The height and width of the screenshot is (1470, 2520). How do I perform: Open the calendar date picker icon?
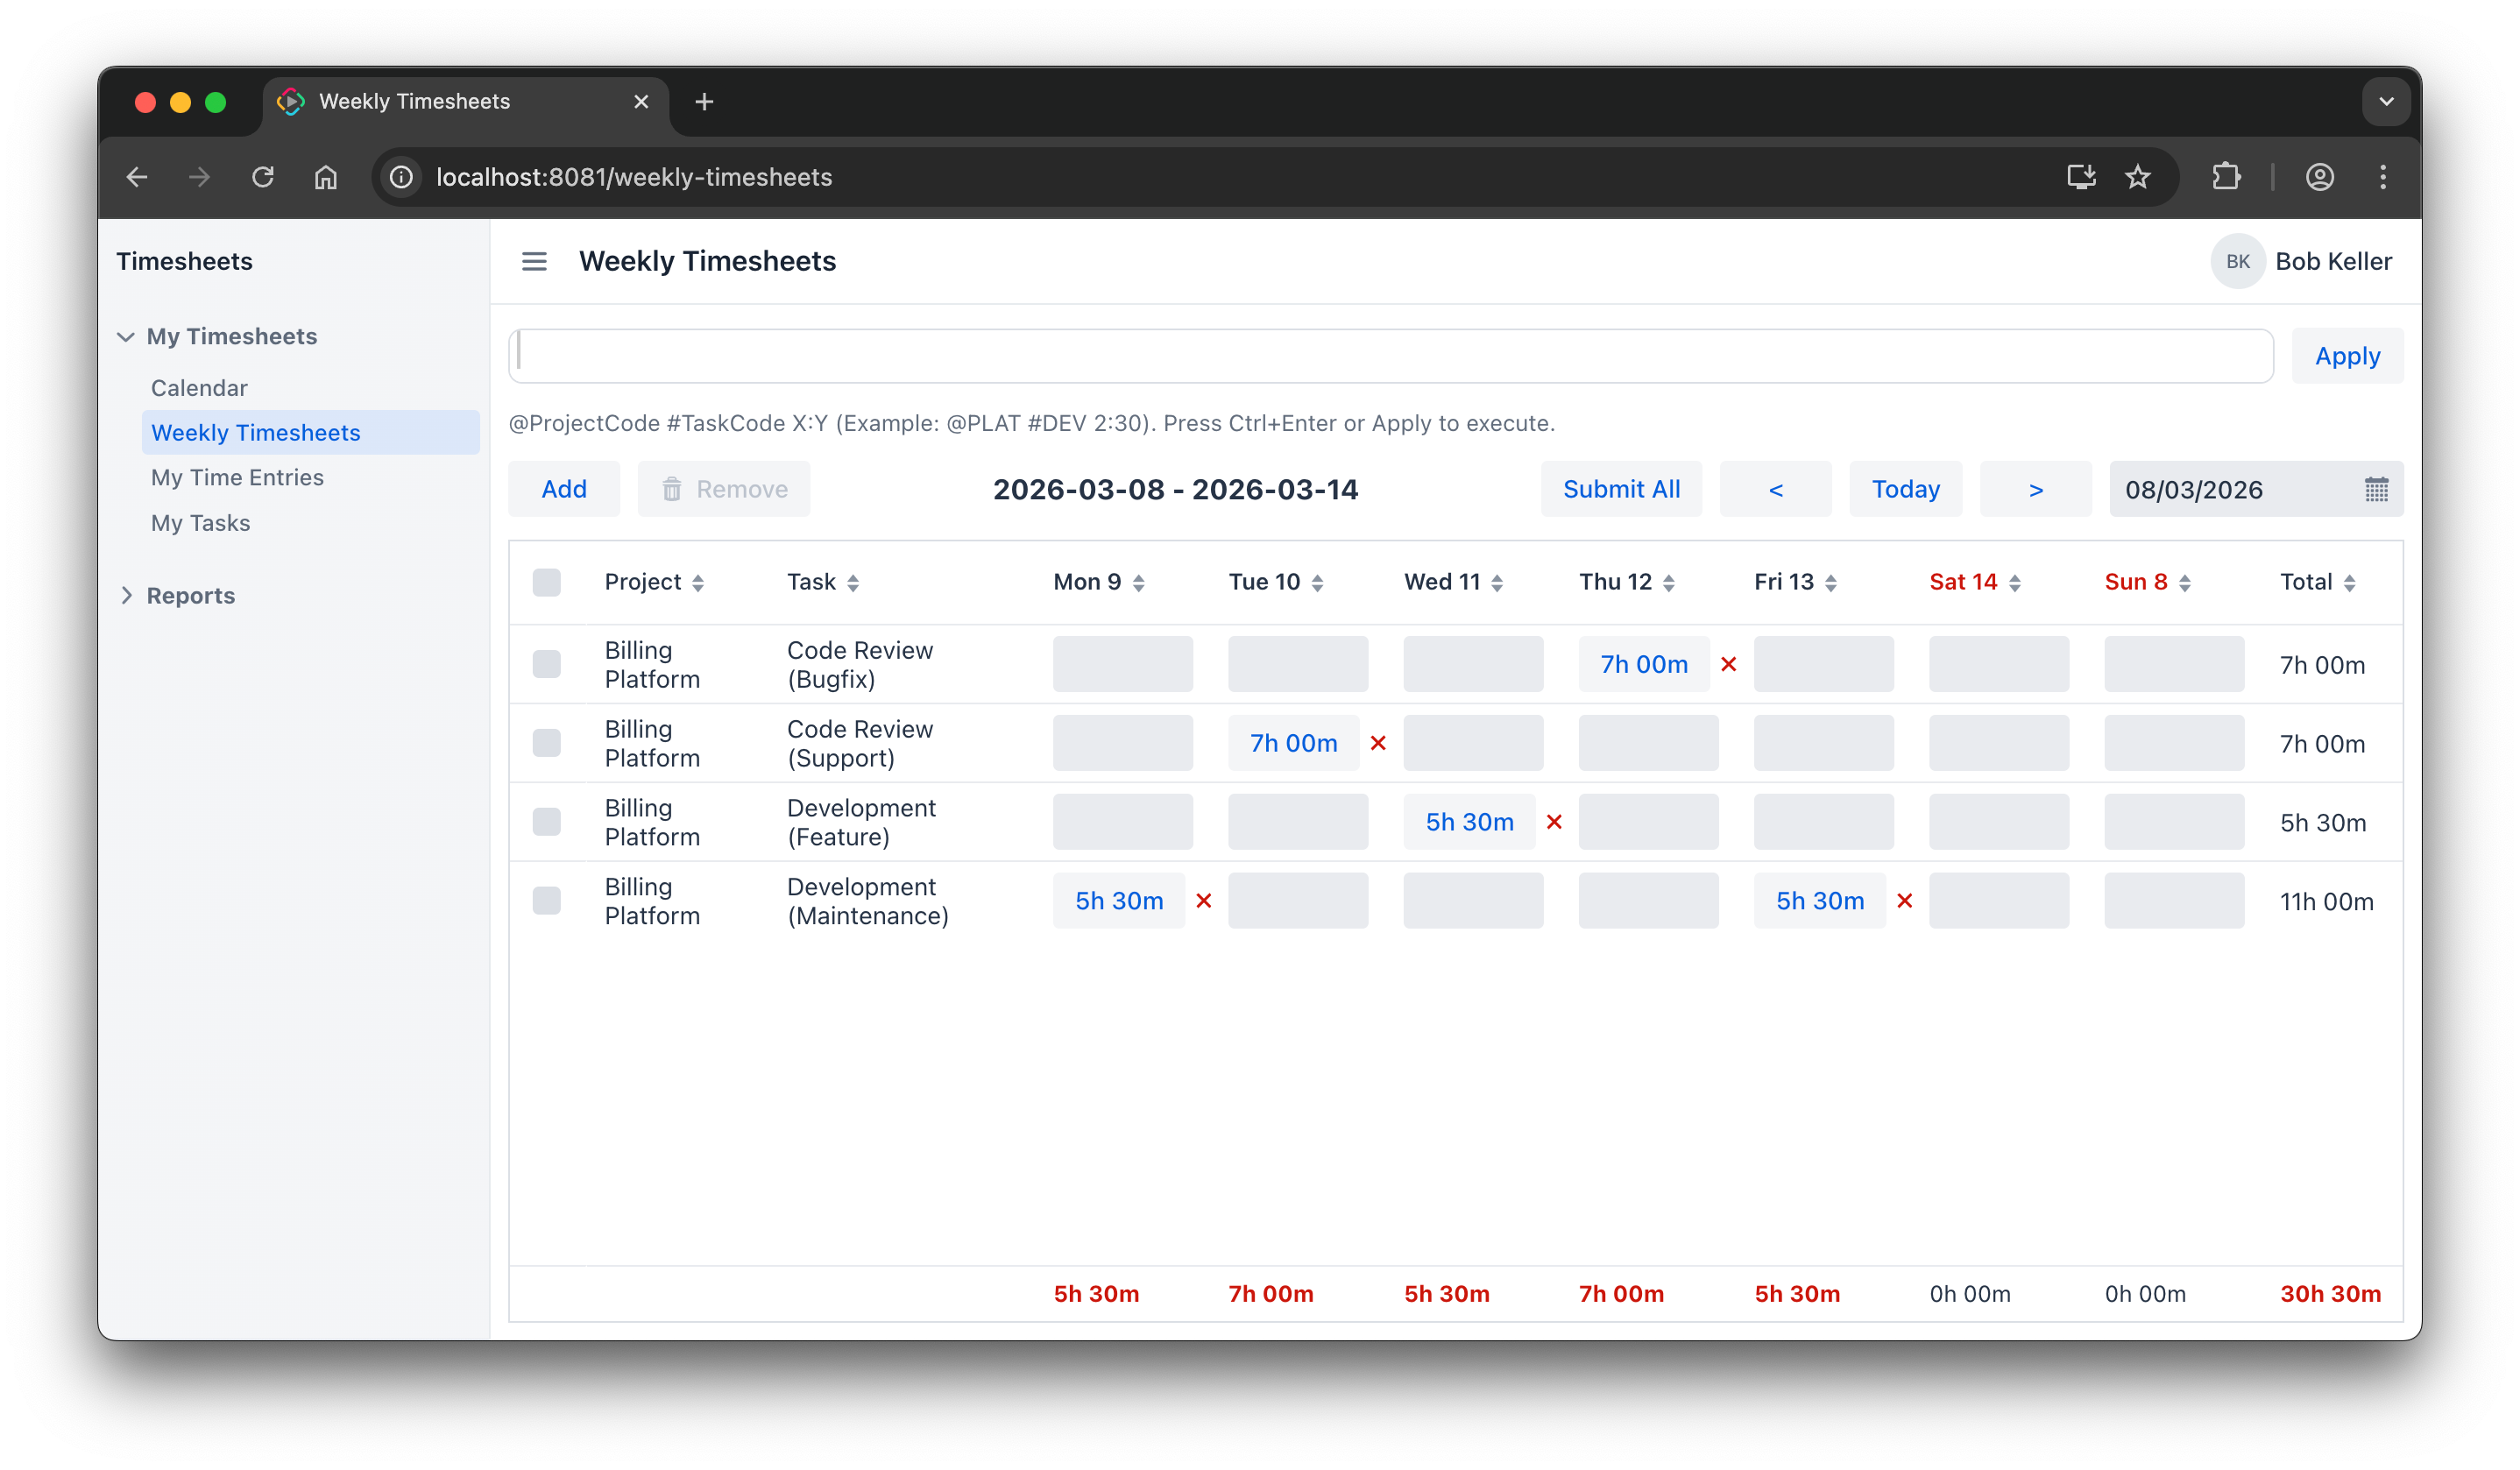pyautogui.click(x=2376, y=490)
